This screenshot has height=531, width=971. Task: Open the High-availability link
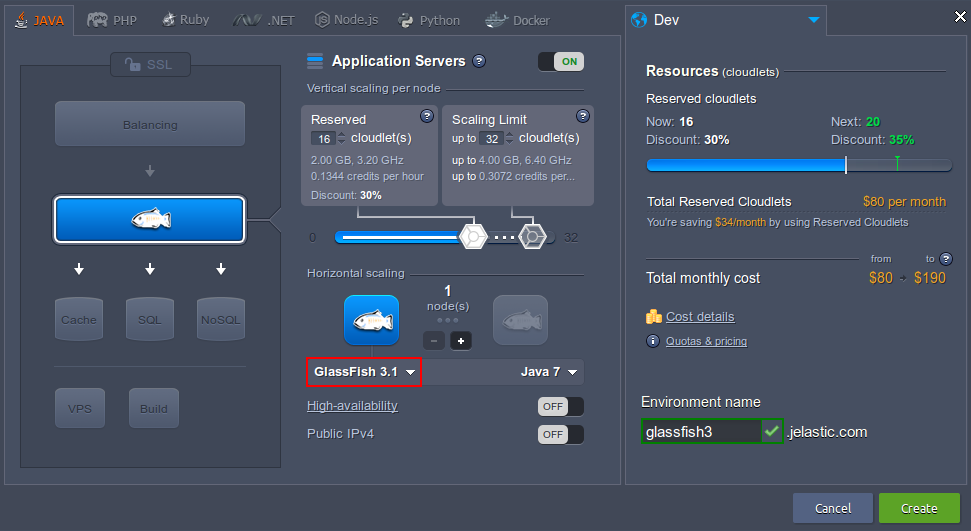pyautogui.click(x=352, y=406)
